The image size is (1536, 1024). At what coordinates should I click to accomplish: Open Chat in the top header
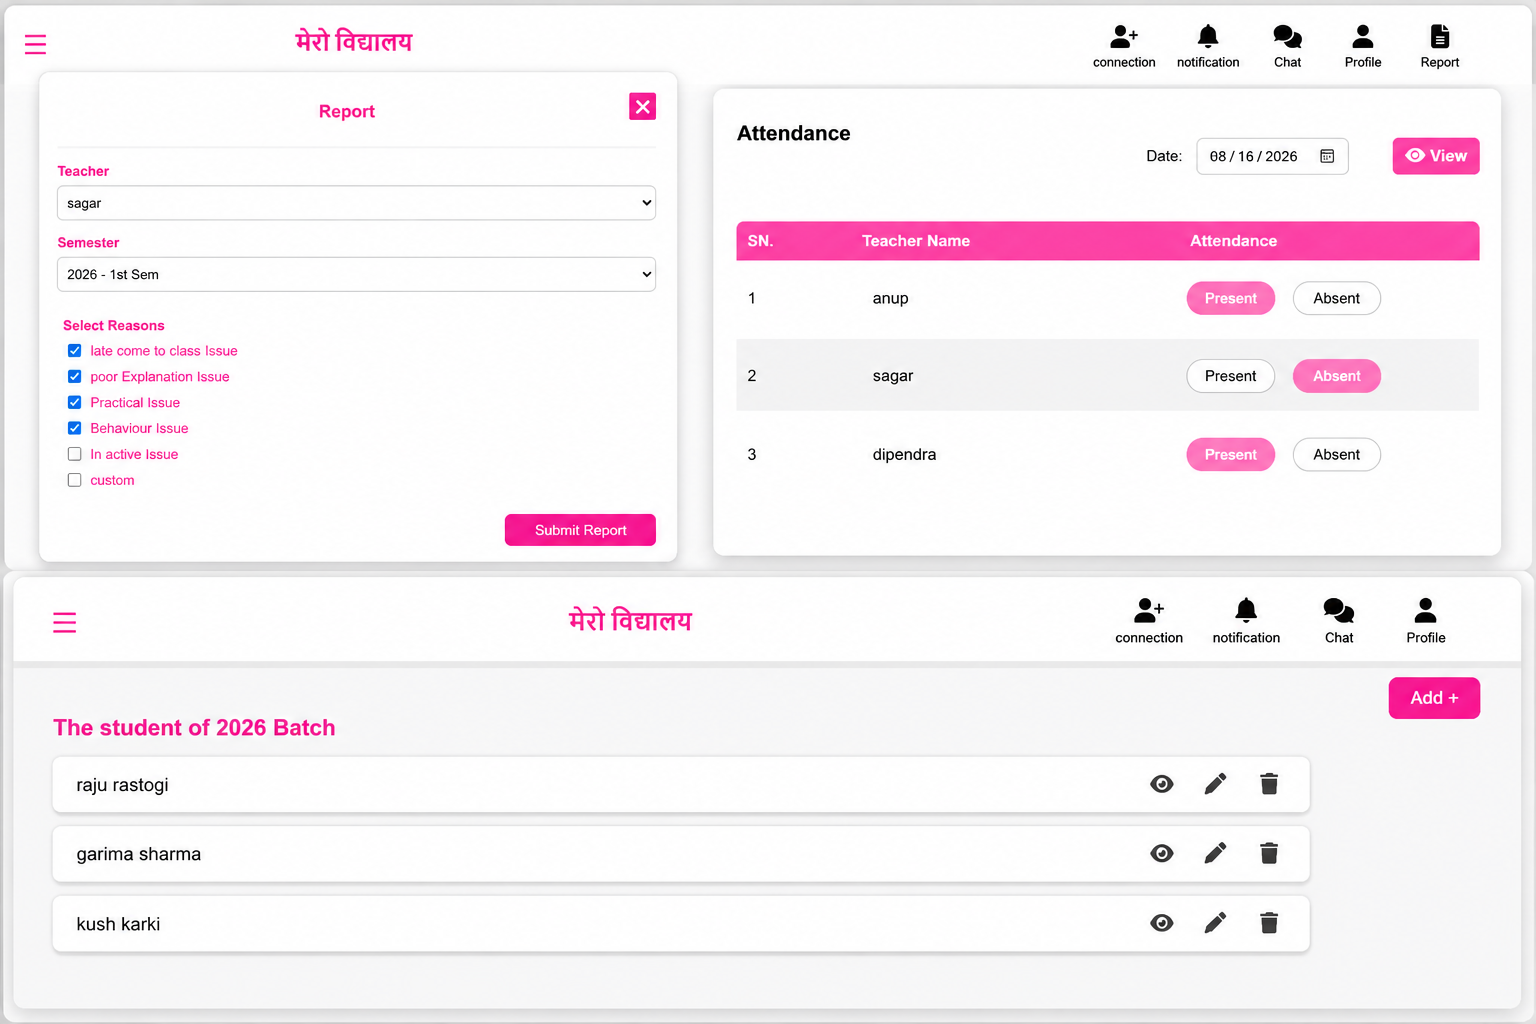[x=1287, y=37]
